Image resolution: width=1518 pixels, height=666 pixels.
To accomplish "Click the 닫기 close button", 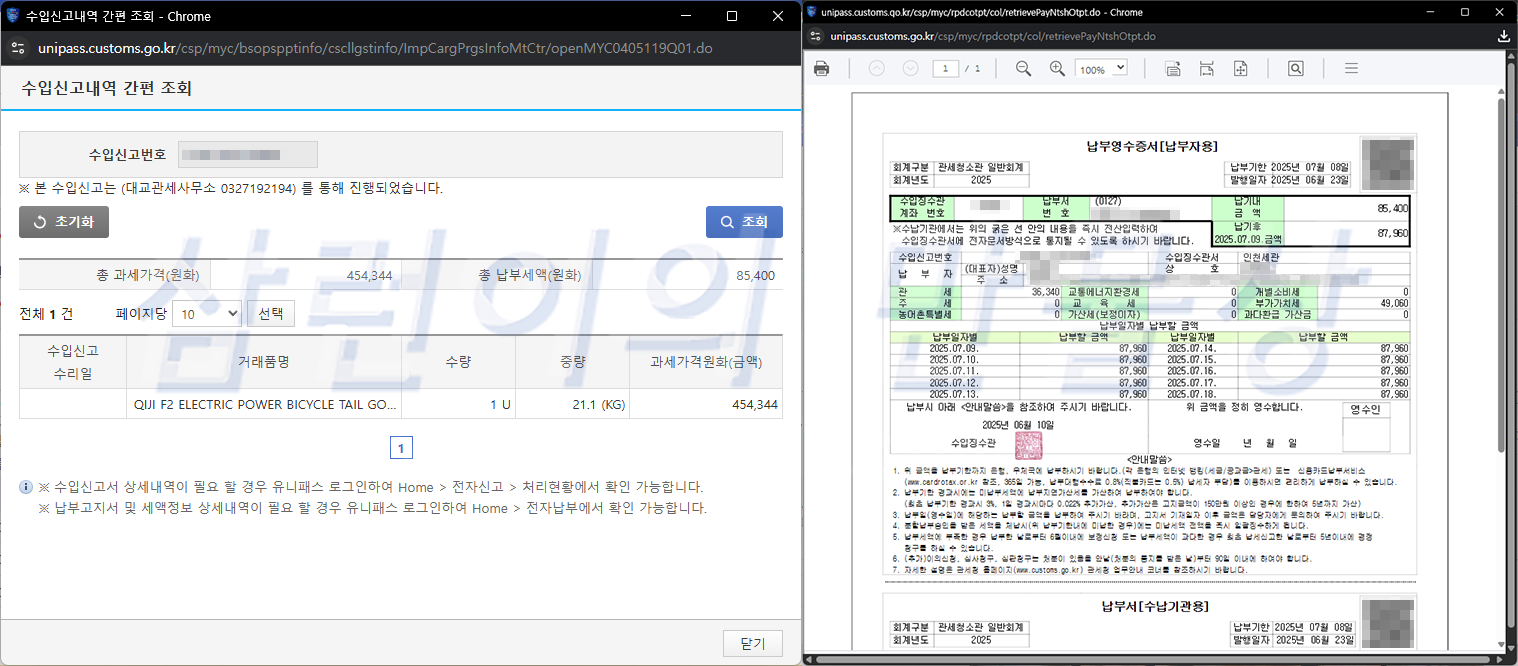I will point(753,643).
